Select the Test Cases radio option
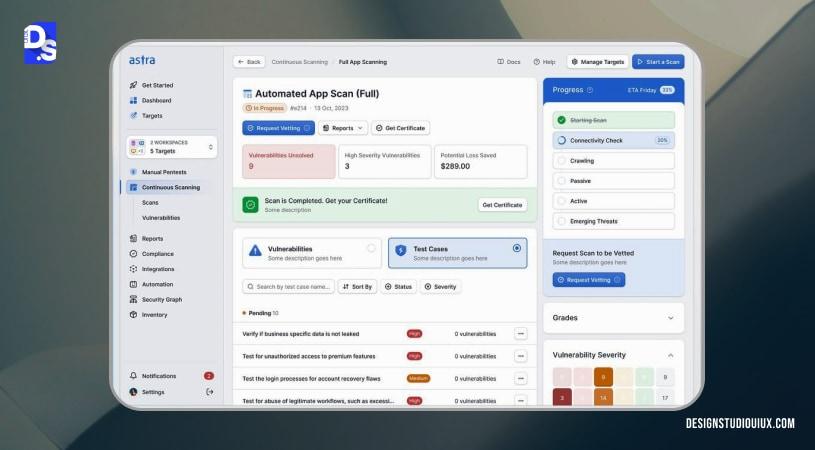Viewport: 815px width, 450px height. click(517, 248)
